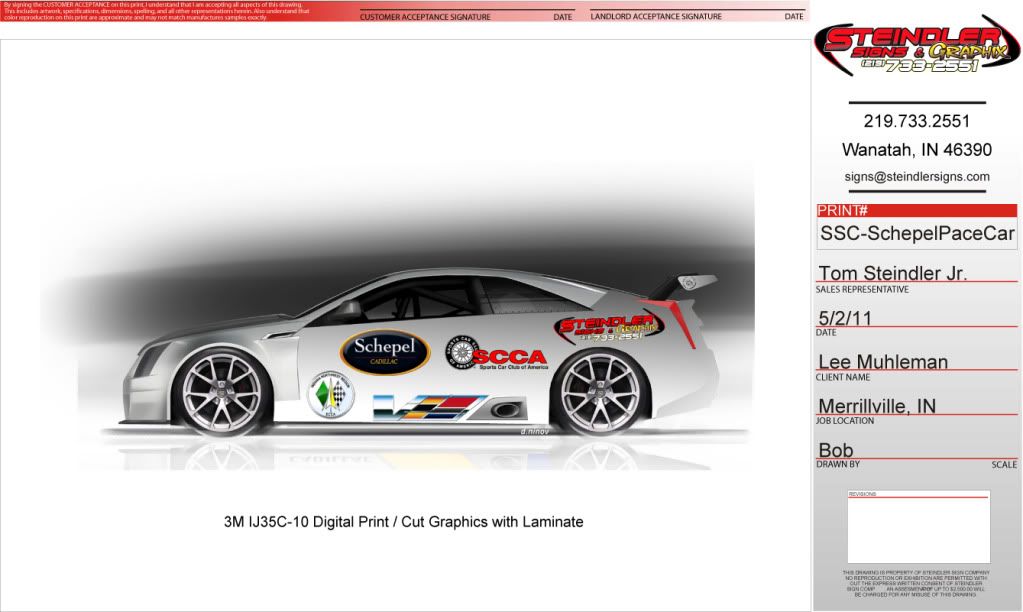
Task: Click the Cadillac V-series stripe logo decal
Action: coord(430,407)
